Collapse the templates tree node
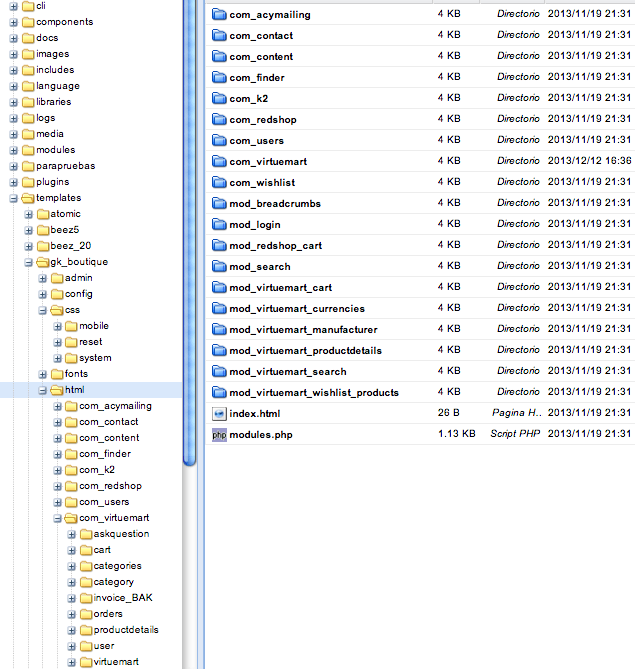 [14, 198]
